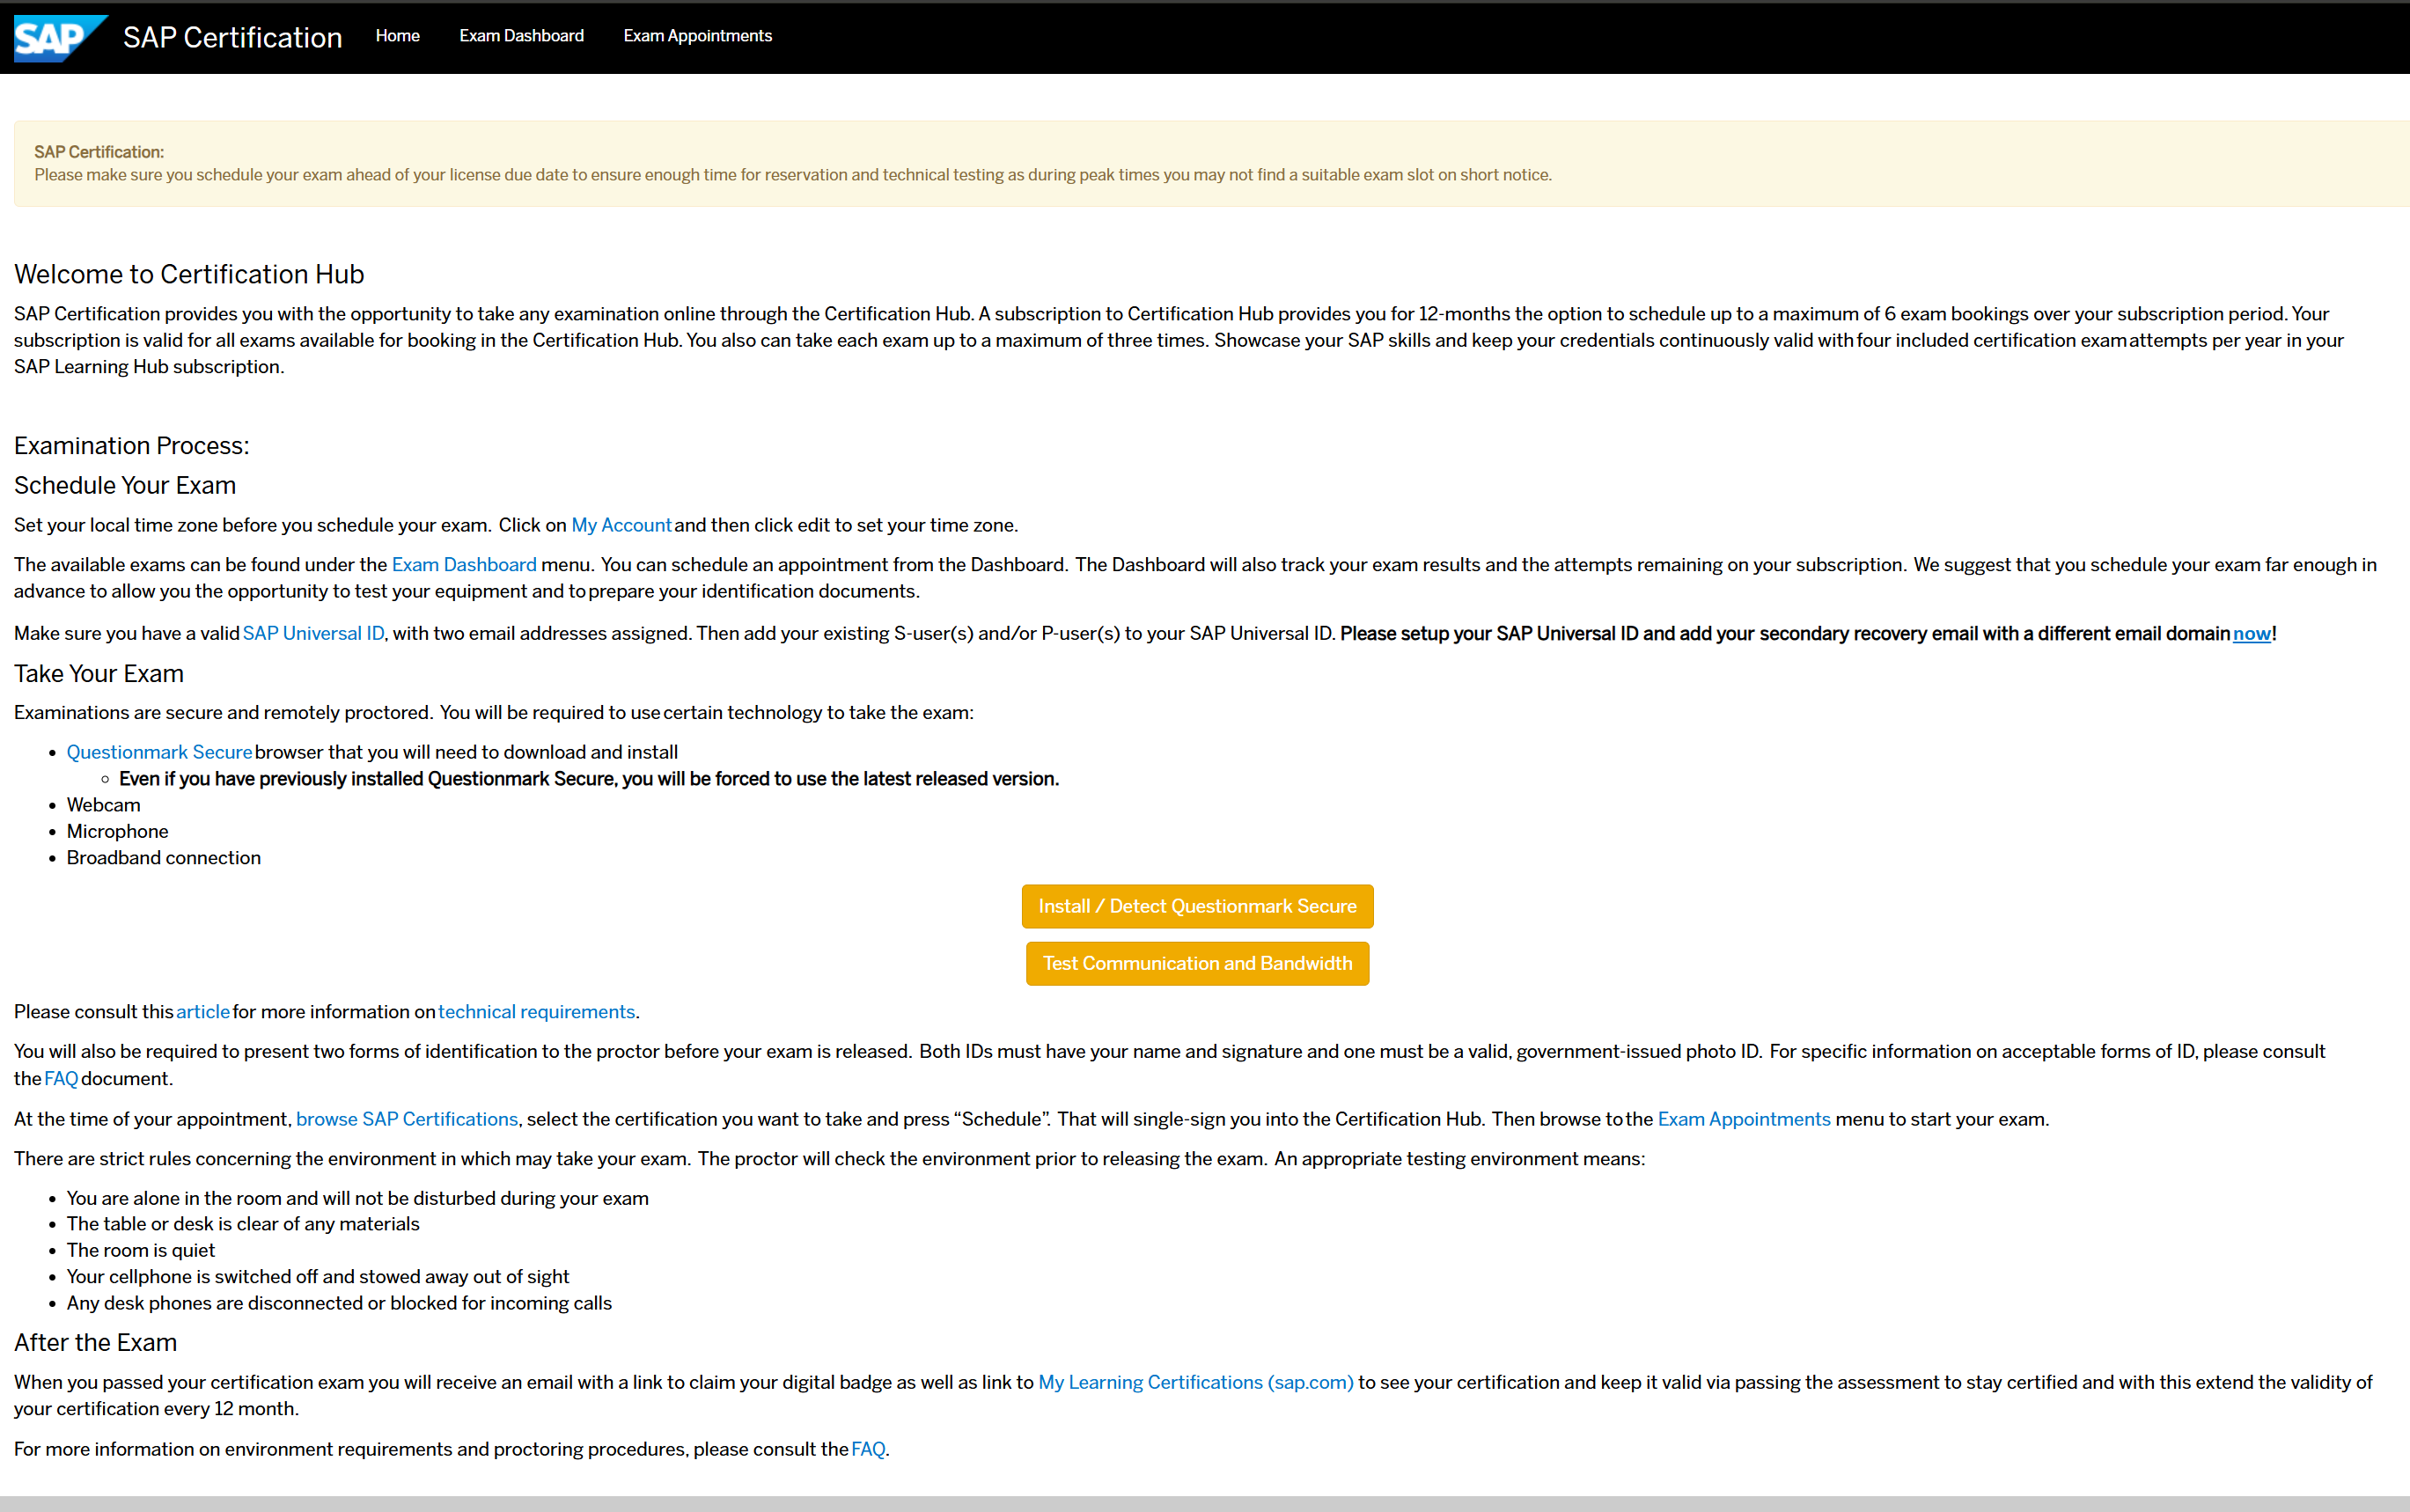The image size is (2410, 1512).
Task: Click the SAP Certification title
Action: point(232,37)
